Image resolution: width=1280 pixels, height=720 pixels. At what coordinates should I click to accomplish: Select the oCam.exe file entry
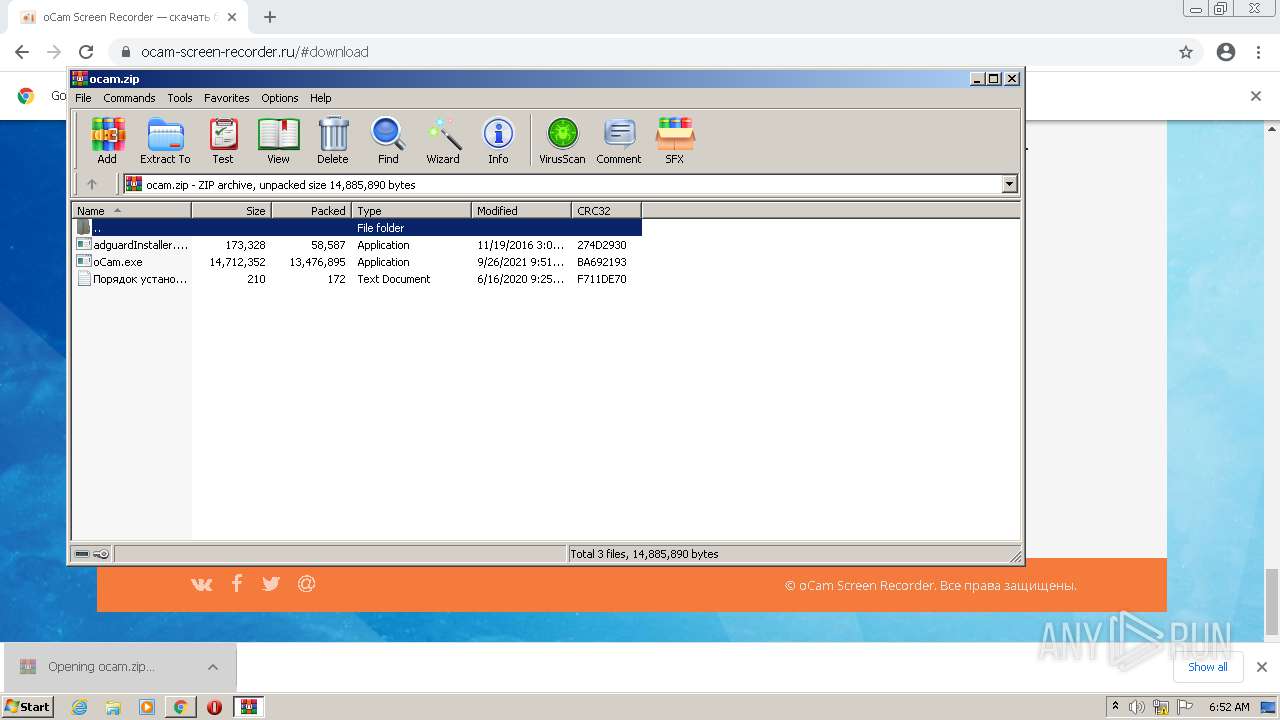click(x=357, y=262)
